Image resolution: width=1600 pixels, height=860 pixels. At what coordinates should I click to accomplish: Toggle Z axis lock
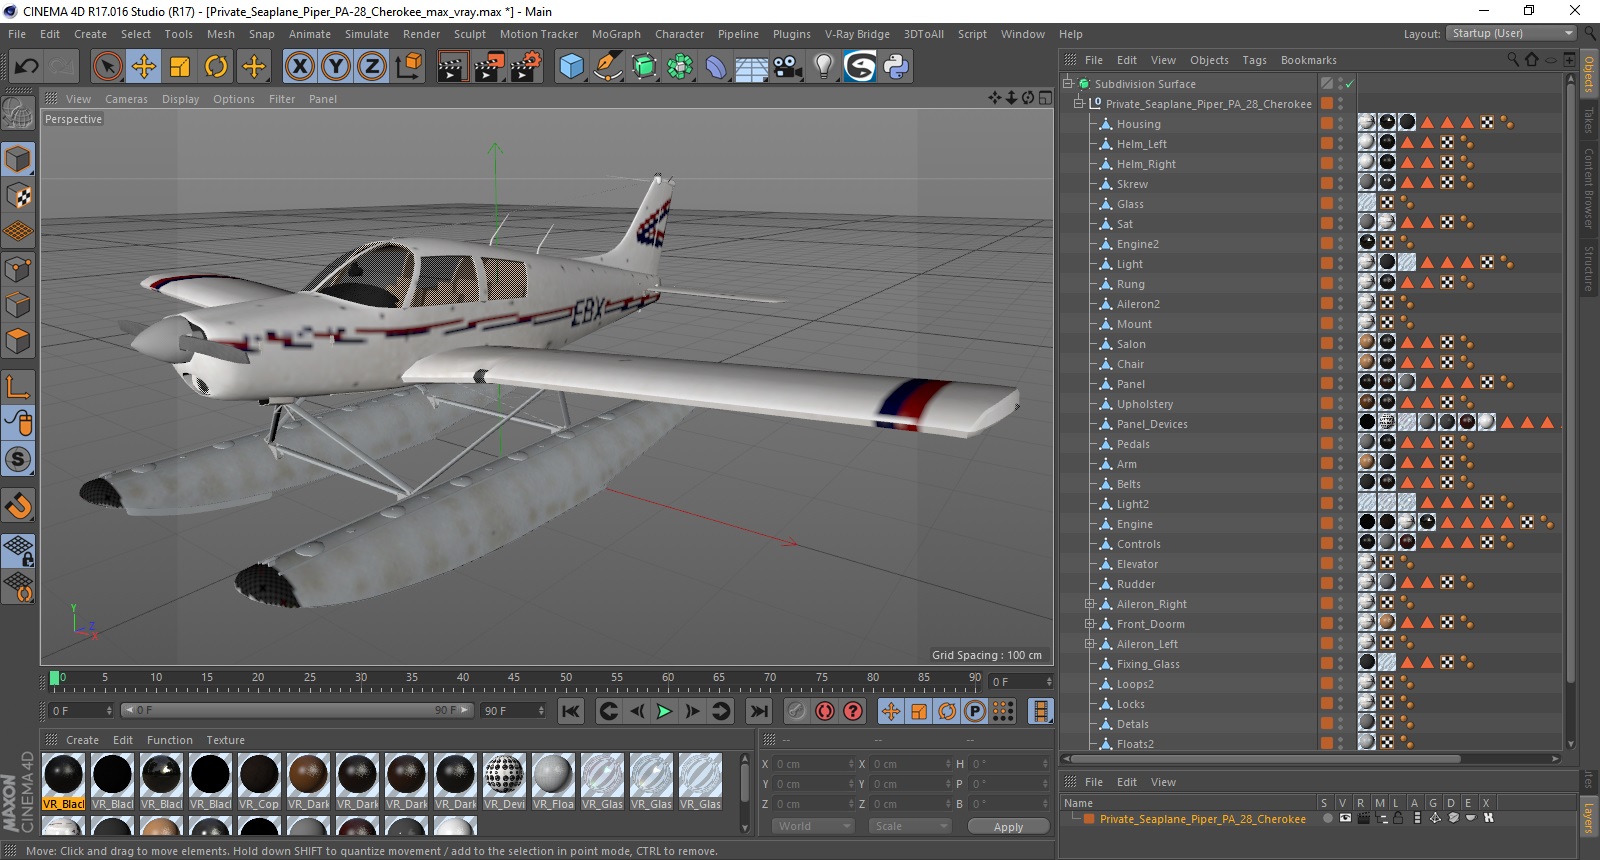point(371,67)
